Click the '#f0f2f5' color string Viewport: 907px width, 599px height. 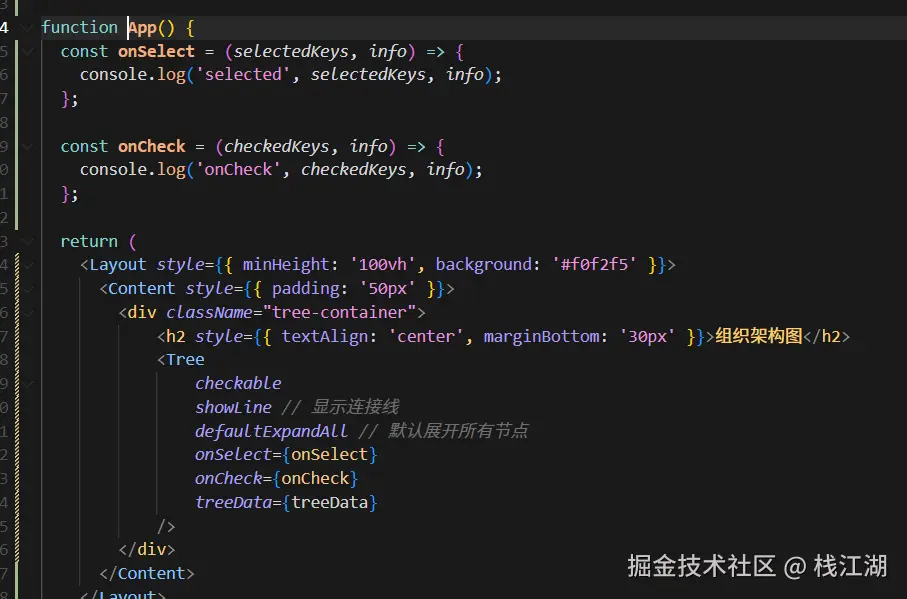pyautogui.click(x=595, y=265)
